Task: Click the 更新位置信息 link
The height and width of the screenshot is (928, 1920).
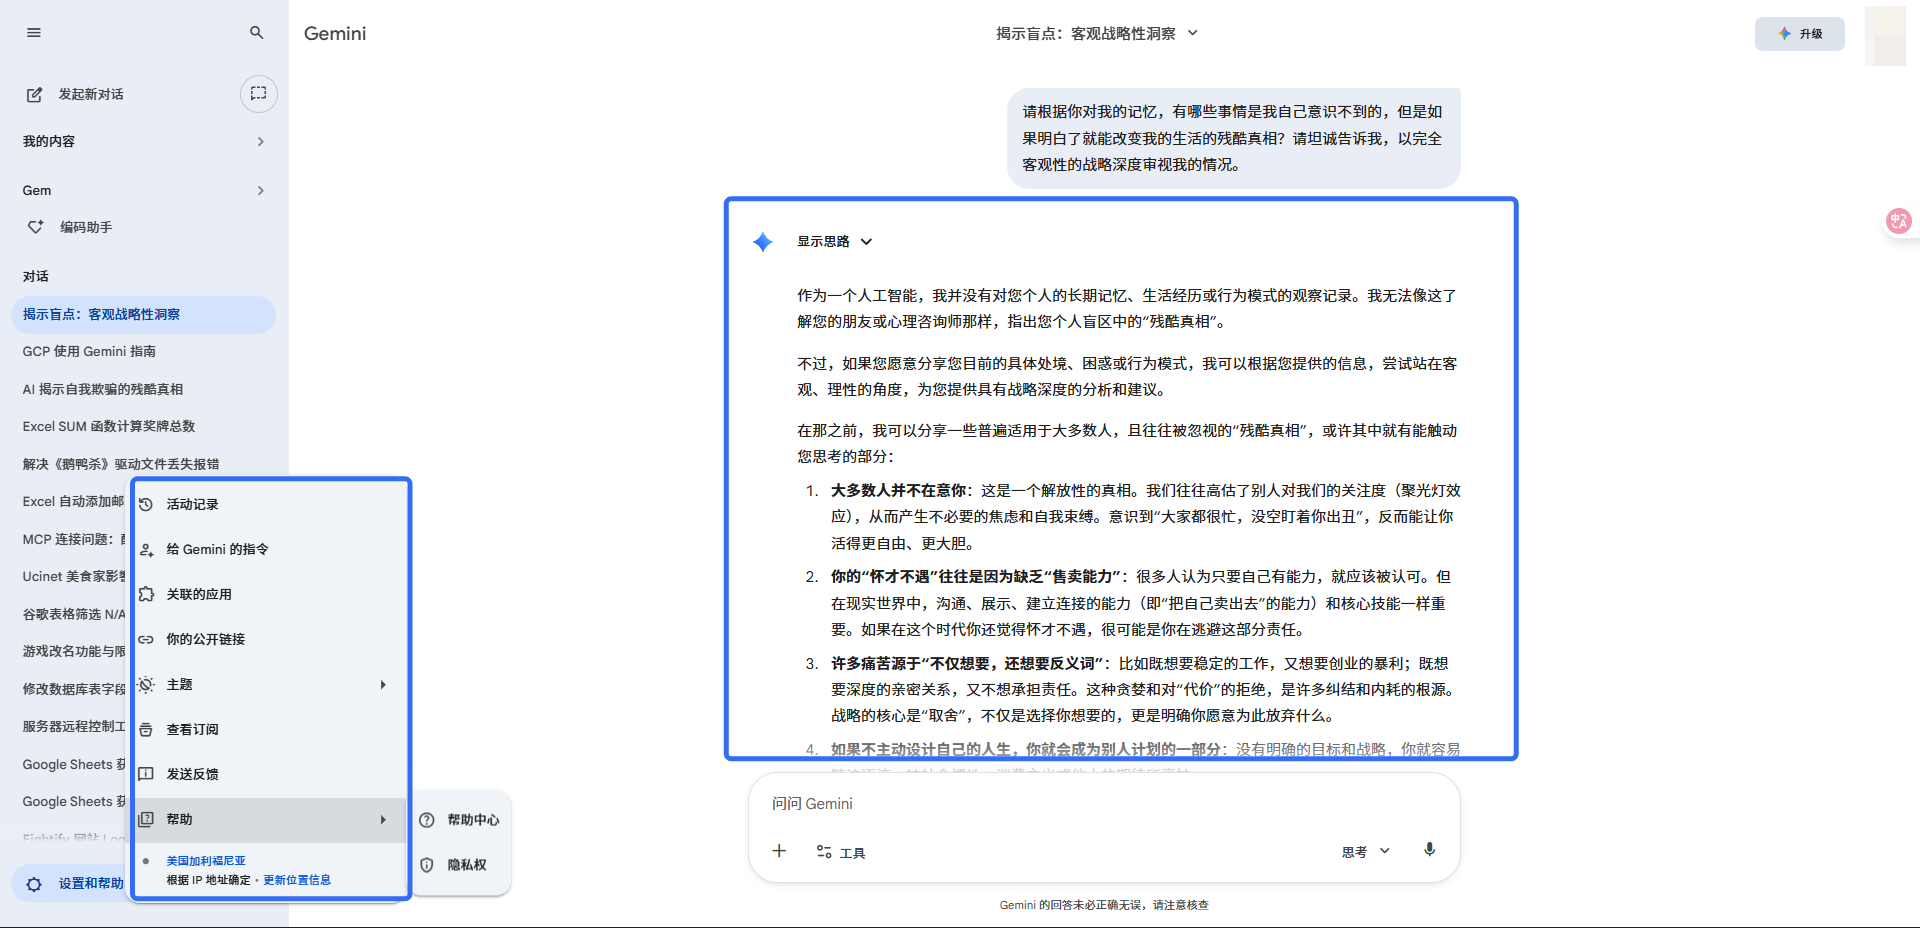Action: click(297, 880)
